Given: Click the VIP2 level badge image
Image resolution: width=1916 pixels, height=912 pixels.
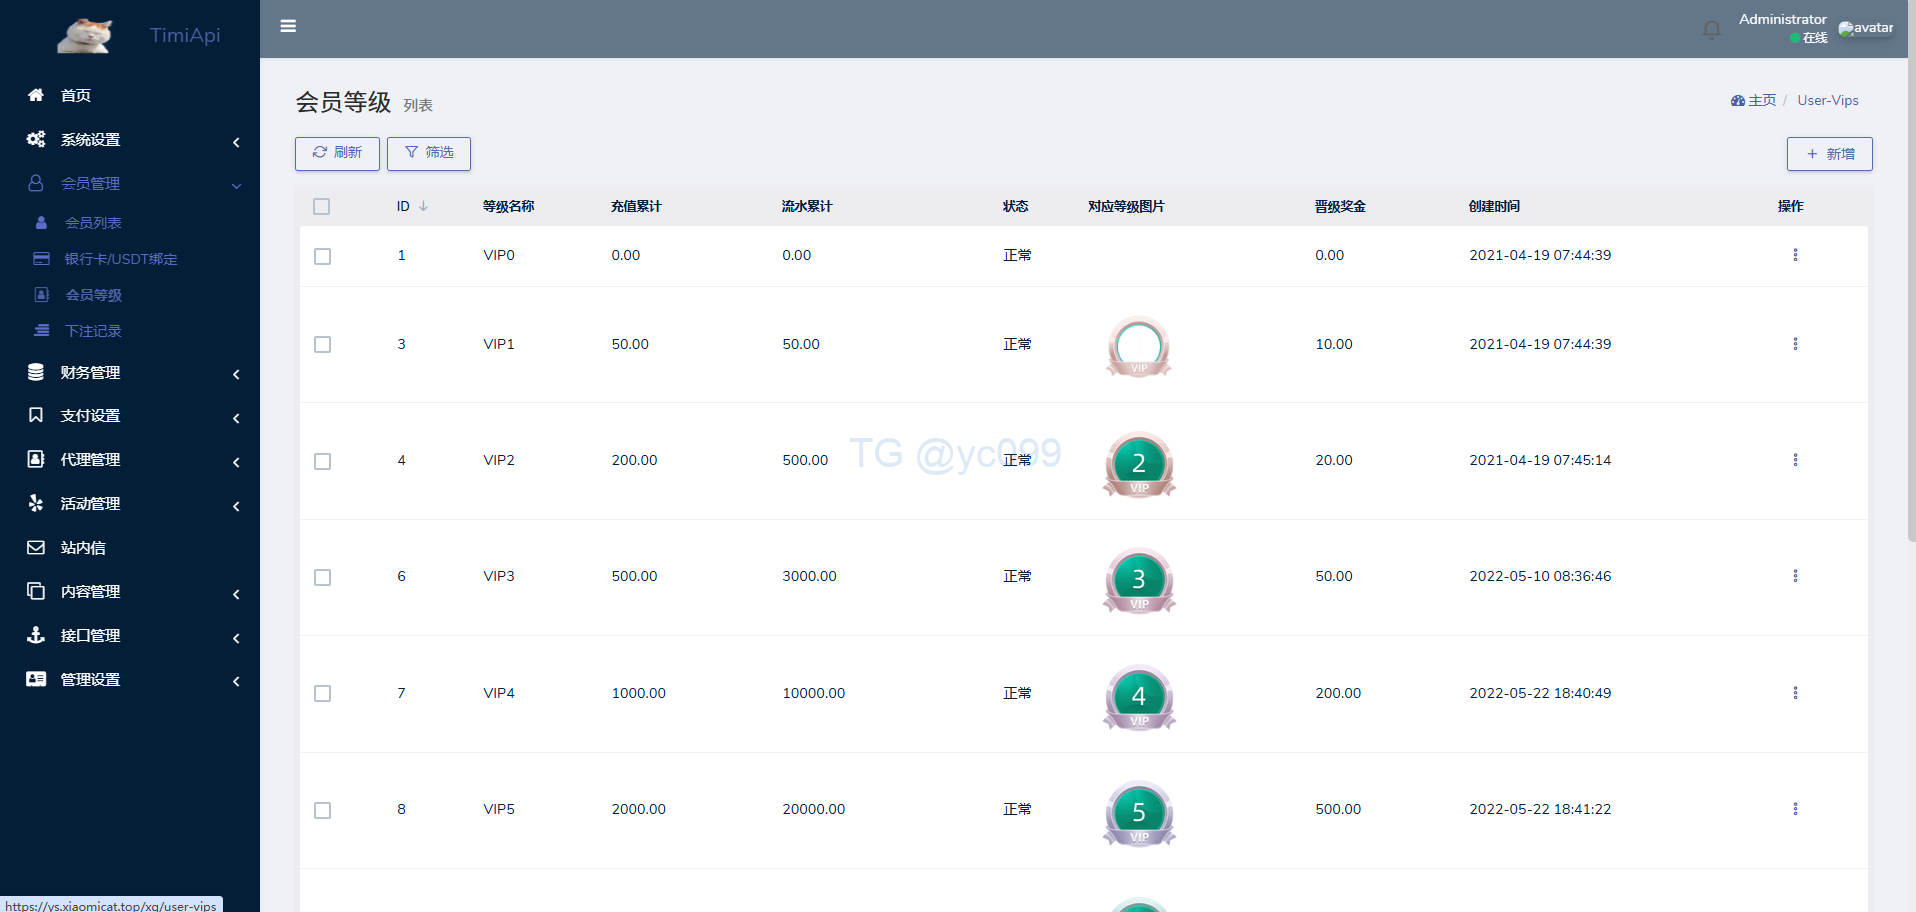Looking at the screenshot, I should 1138,464.
